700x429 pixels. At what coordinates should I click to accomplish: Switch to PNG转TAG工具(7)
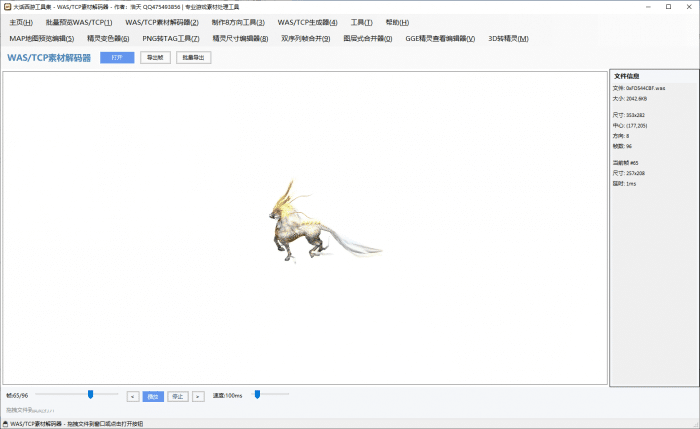[171, 38]
